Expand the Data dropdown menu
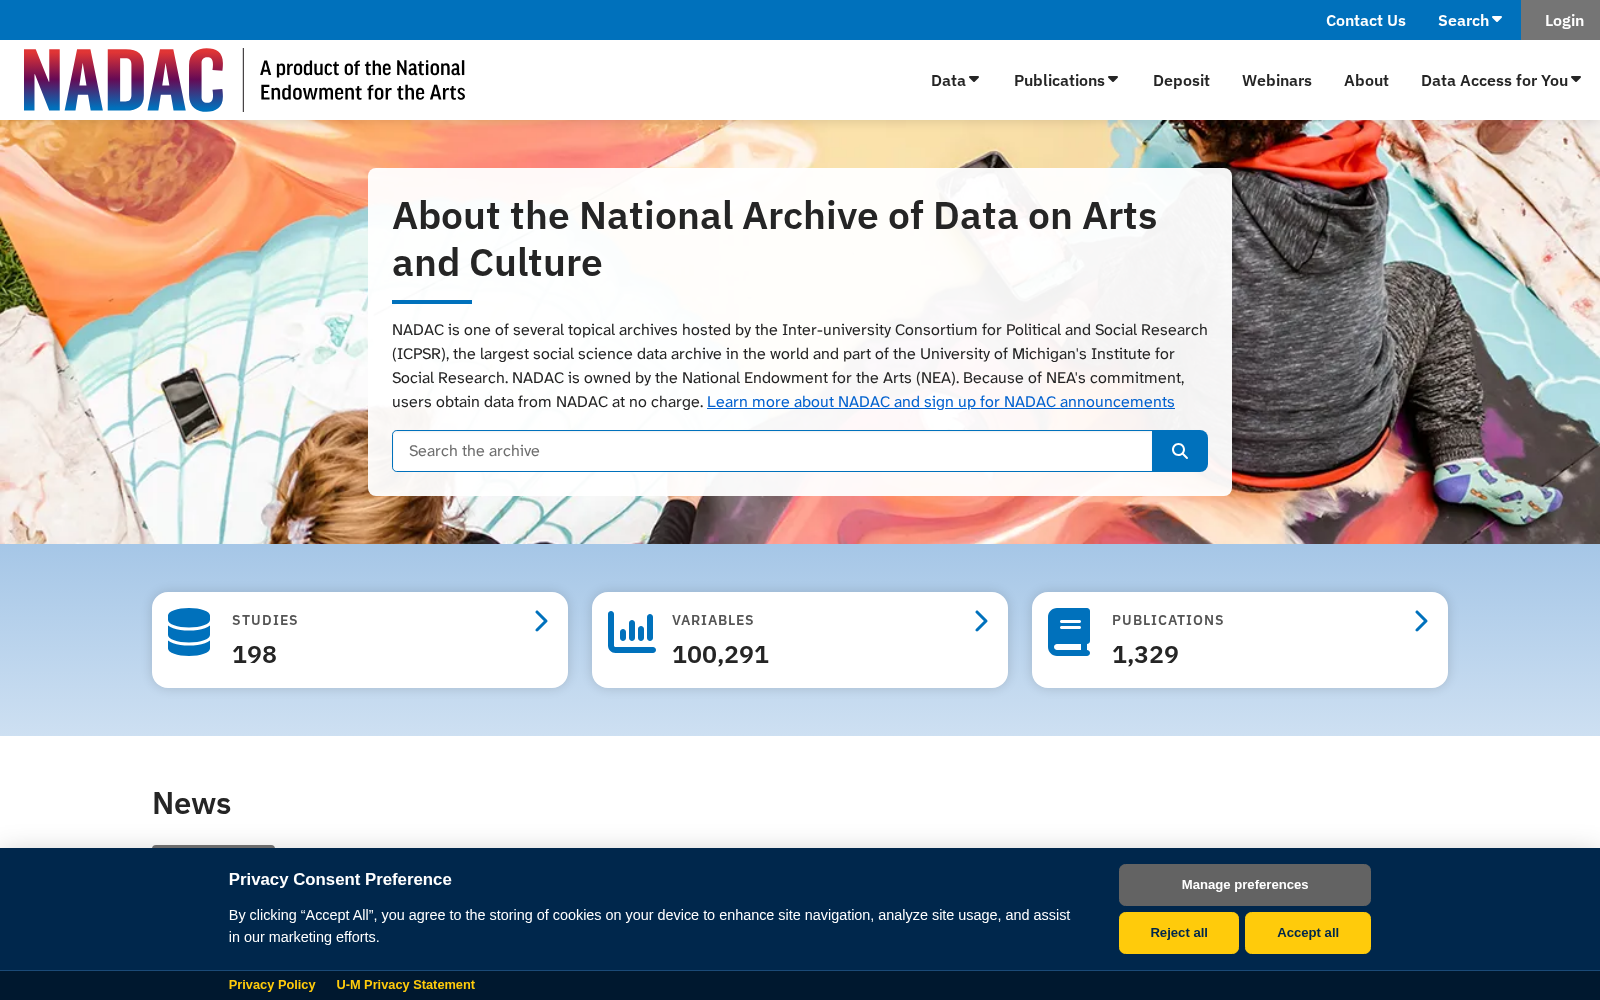Image resolution: width=1600 pixels, height=1000 pixels. [x=955, y=80]
